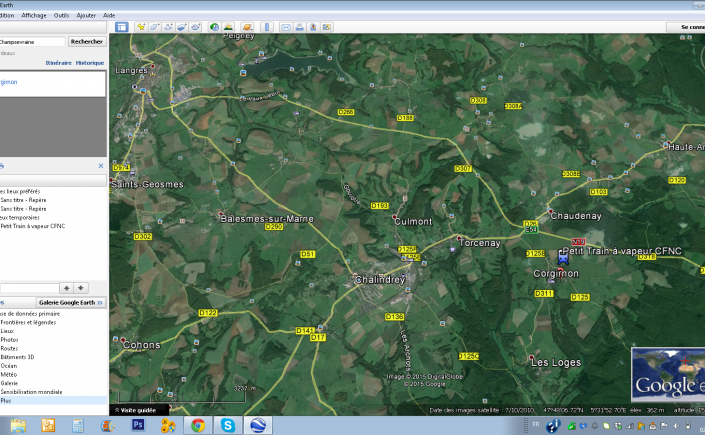This screenshot has height=435, width=705.
Task: Click the Add Path toolbar icon
Action: pyautogui.click(x=168, y=26)
